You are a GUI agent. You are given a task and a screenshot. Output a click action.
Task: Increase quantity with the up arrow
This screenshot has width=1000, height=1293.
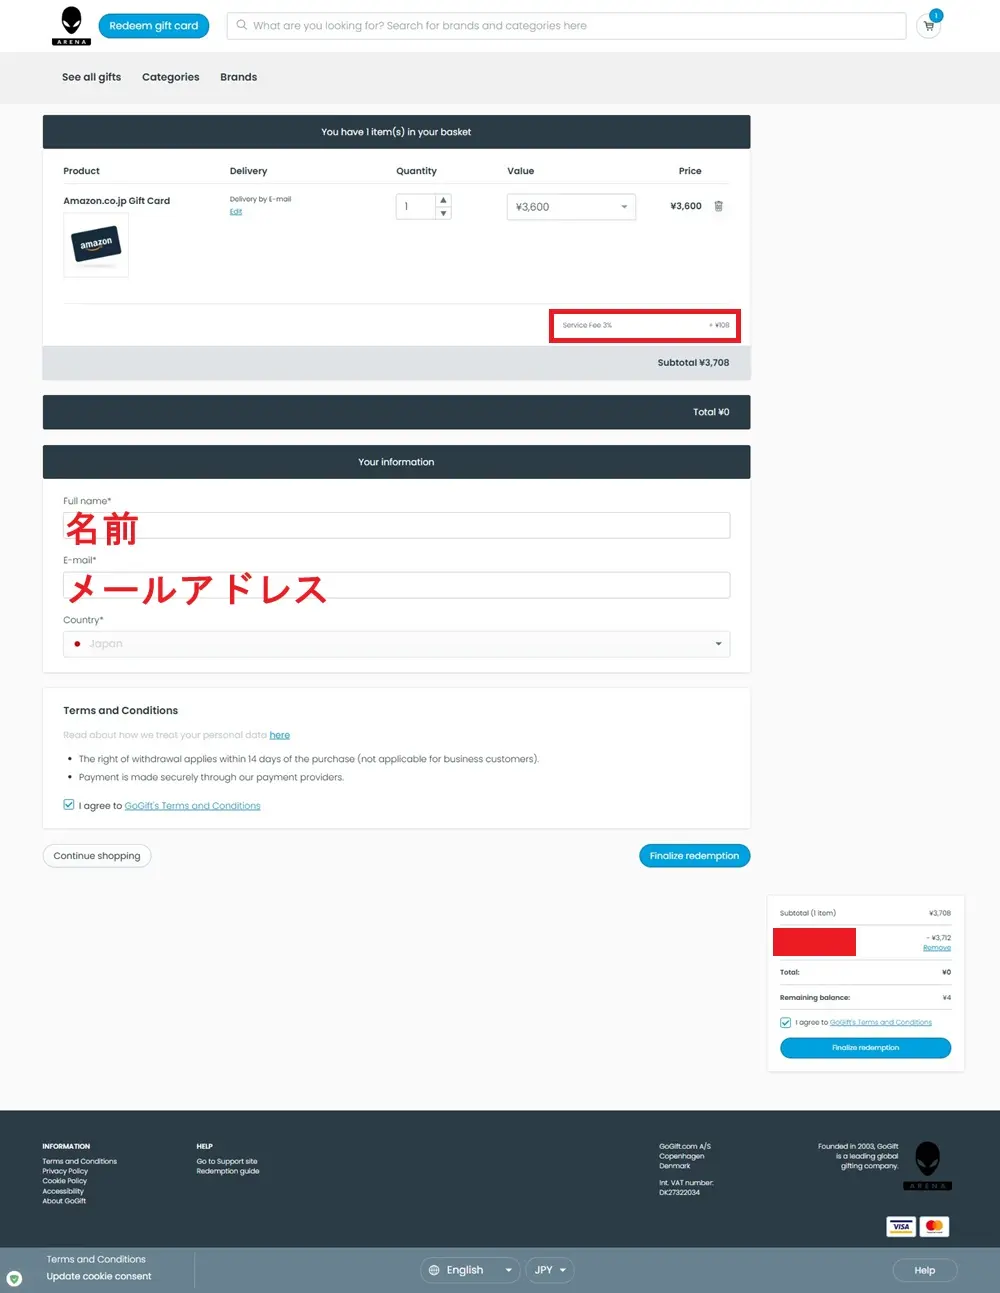point(444,200)
